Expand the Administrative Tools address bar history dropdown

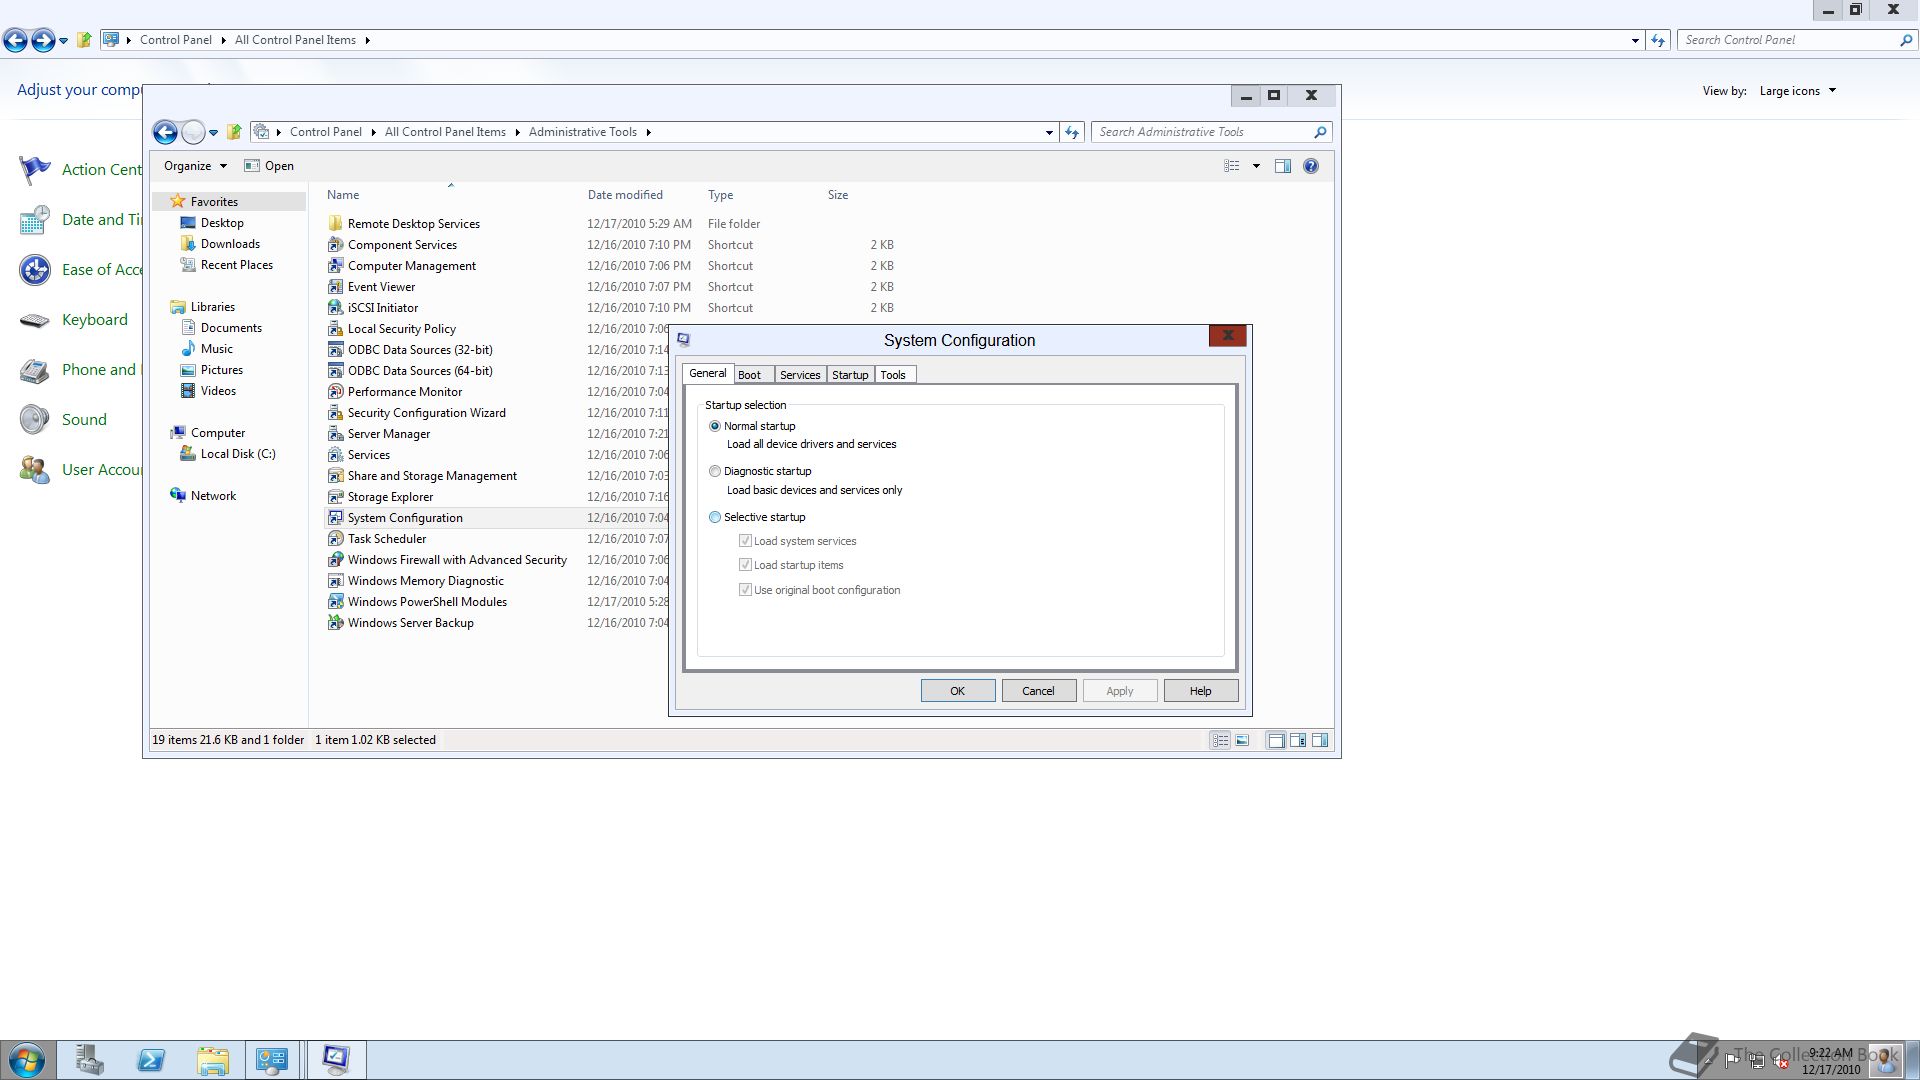(1049, 132)
